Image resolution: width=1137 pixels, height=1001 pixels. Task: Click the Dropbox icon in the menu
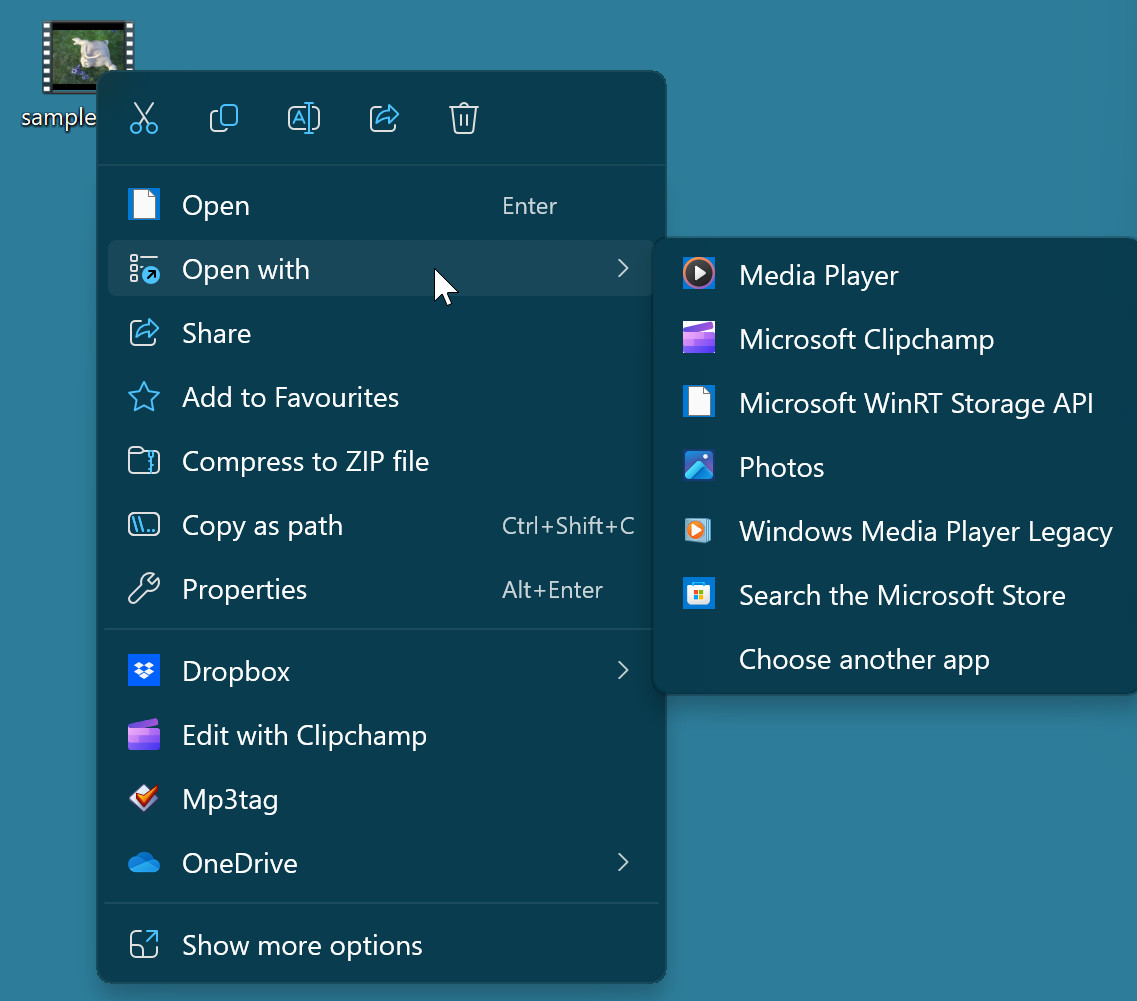144,670
